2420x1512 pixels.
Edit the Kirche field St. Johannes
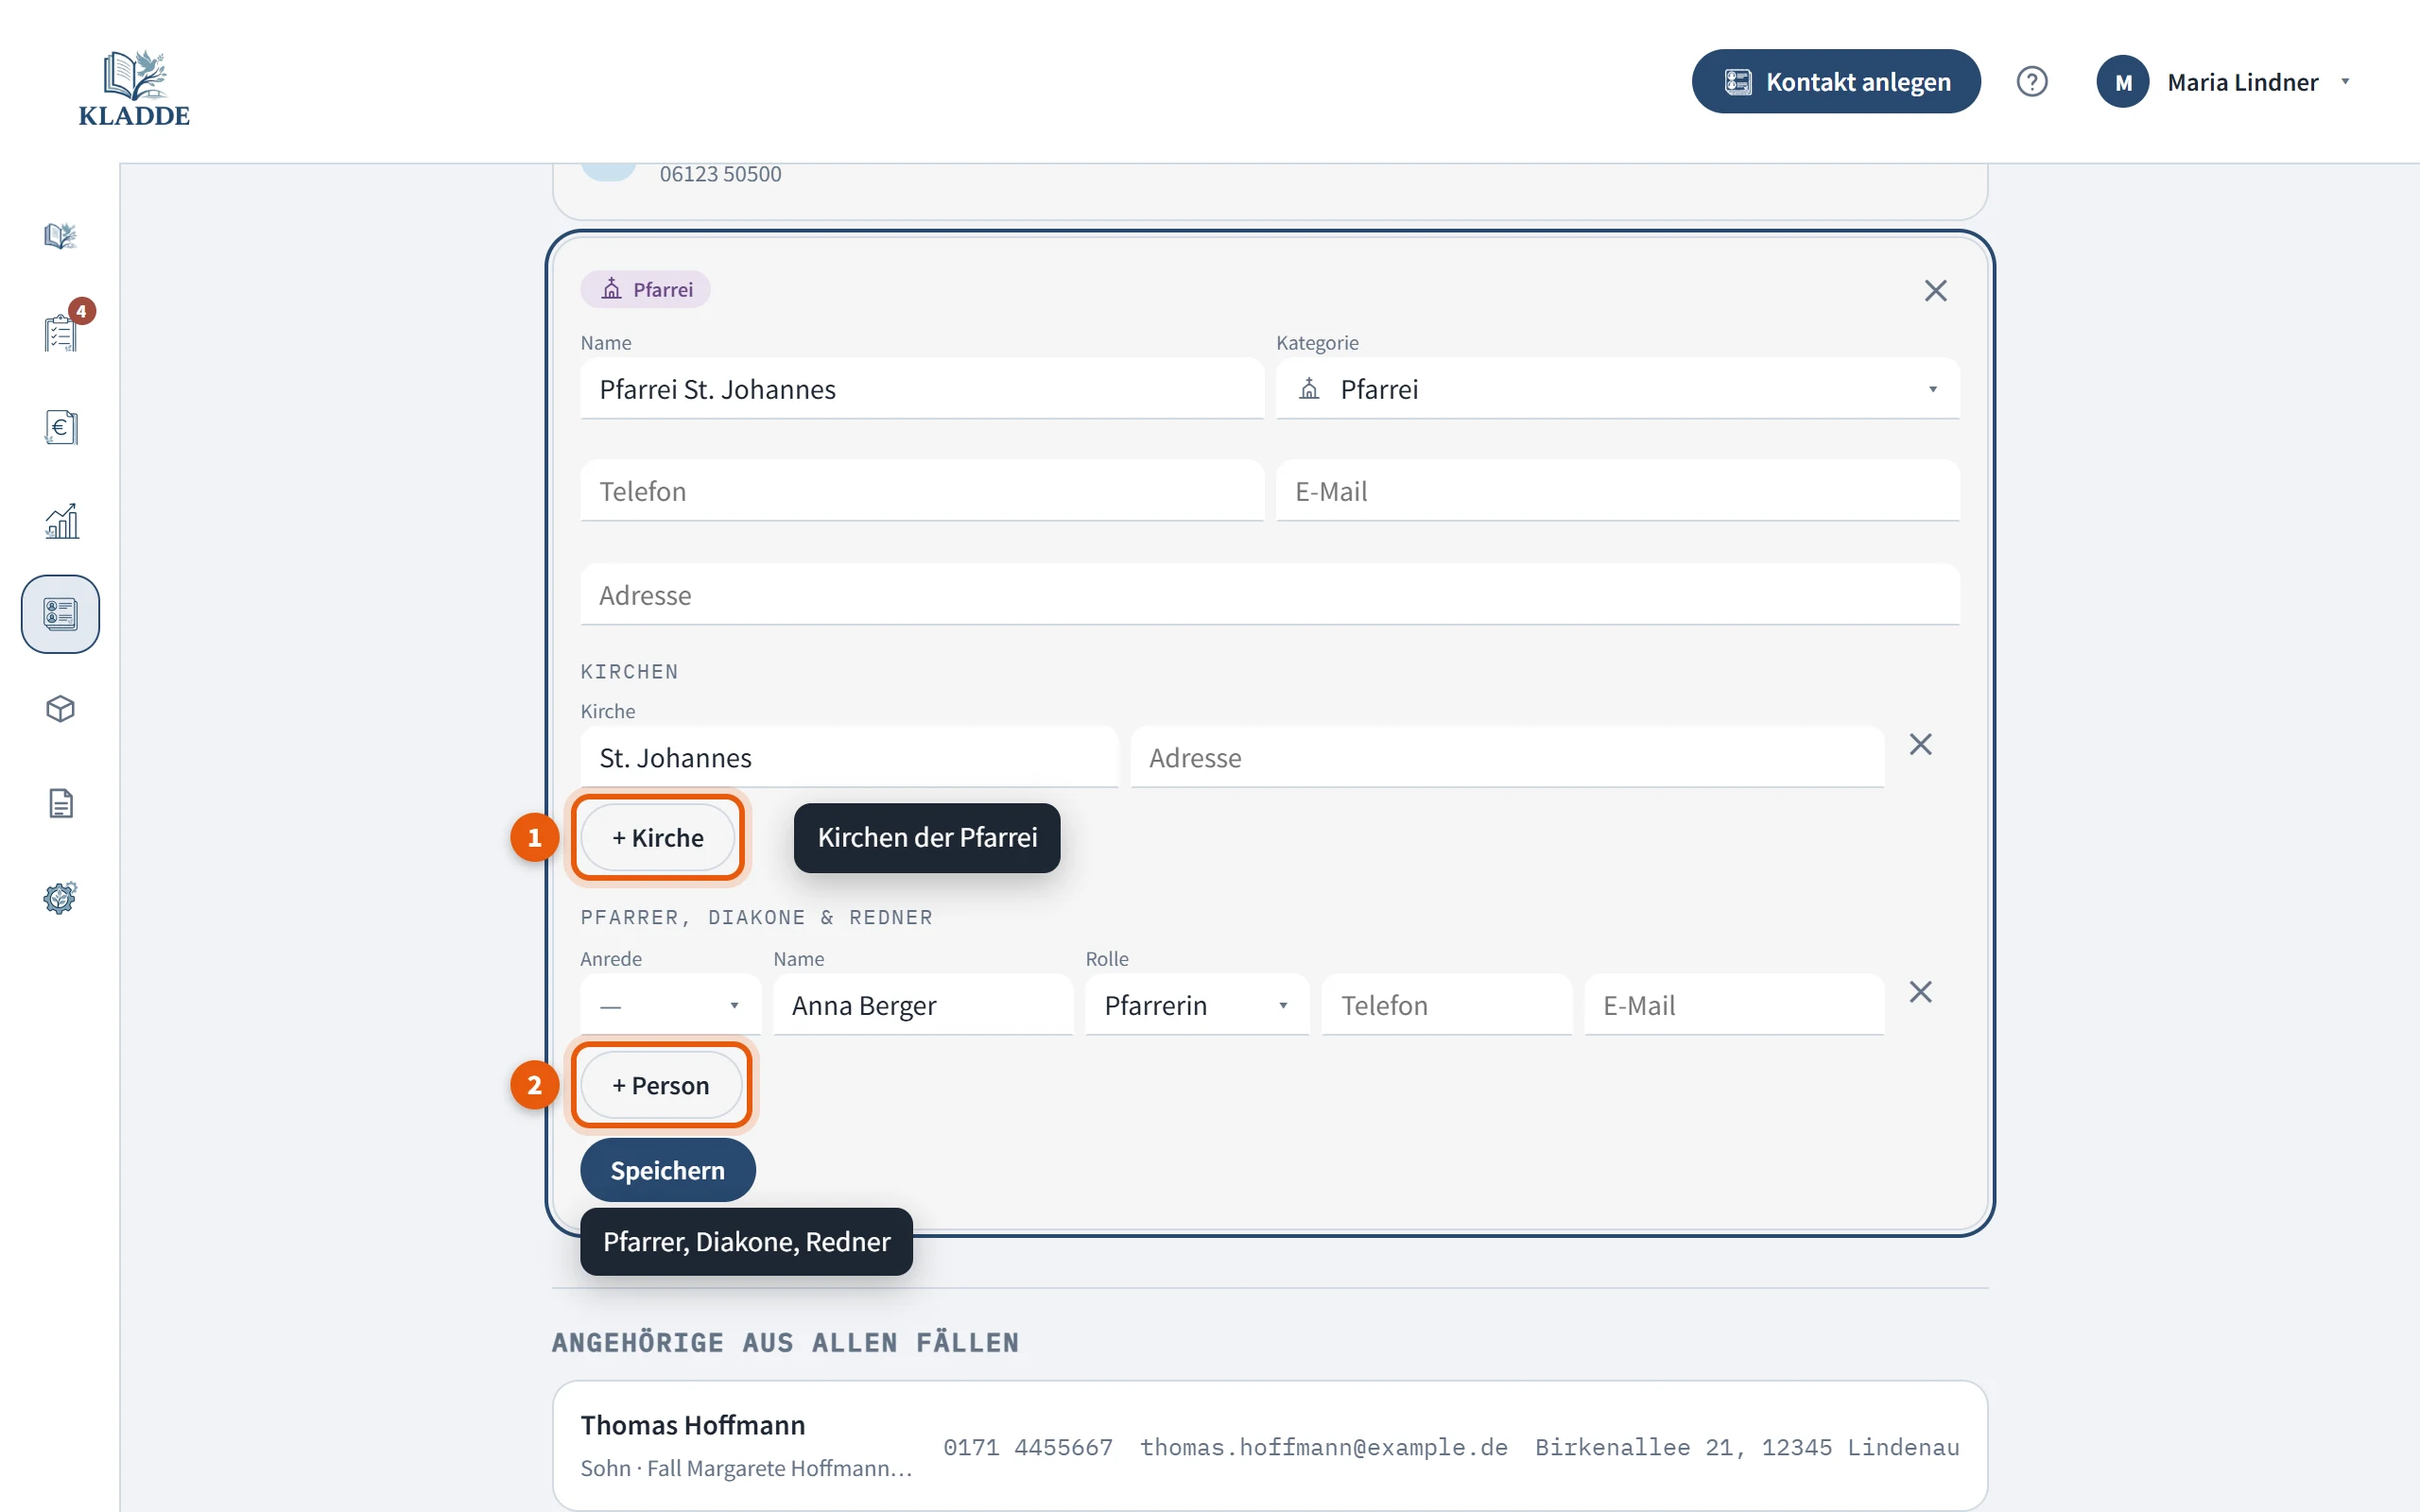pos(848,758)
